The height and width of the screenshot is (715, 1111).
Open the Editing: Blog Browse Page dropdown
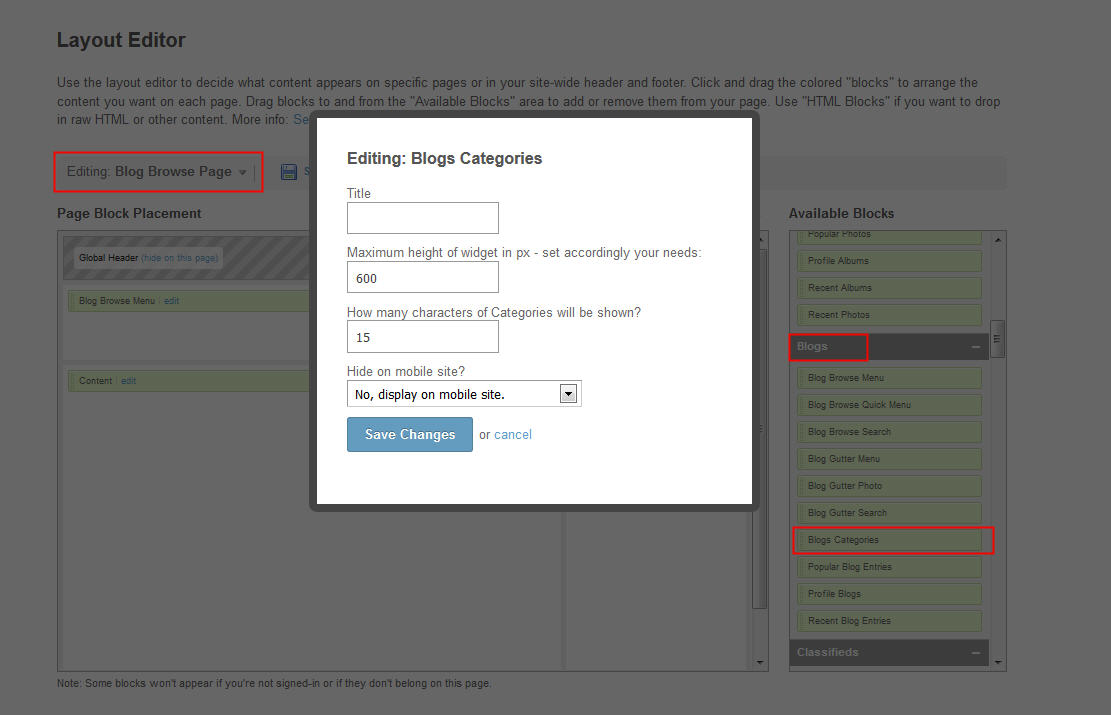click(156, 172)
